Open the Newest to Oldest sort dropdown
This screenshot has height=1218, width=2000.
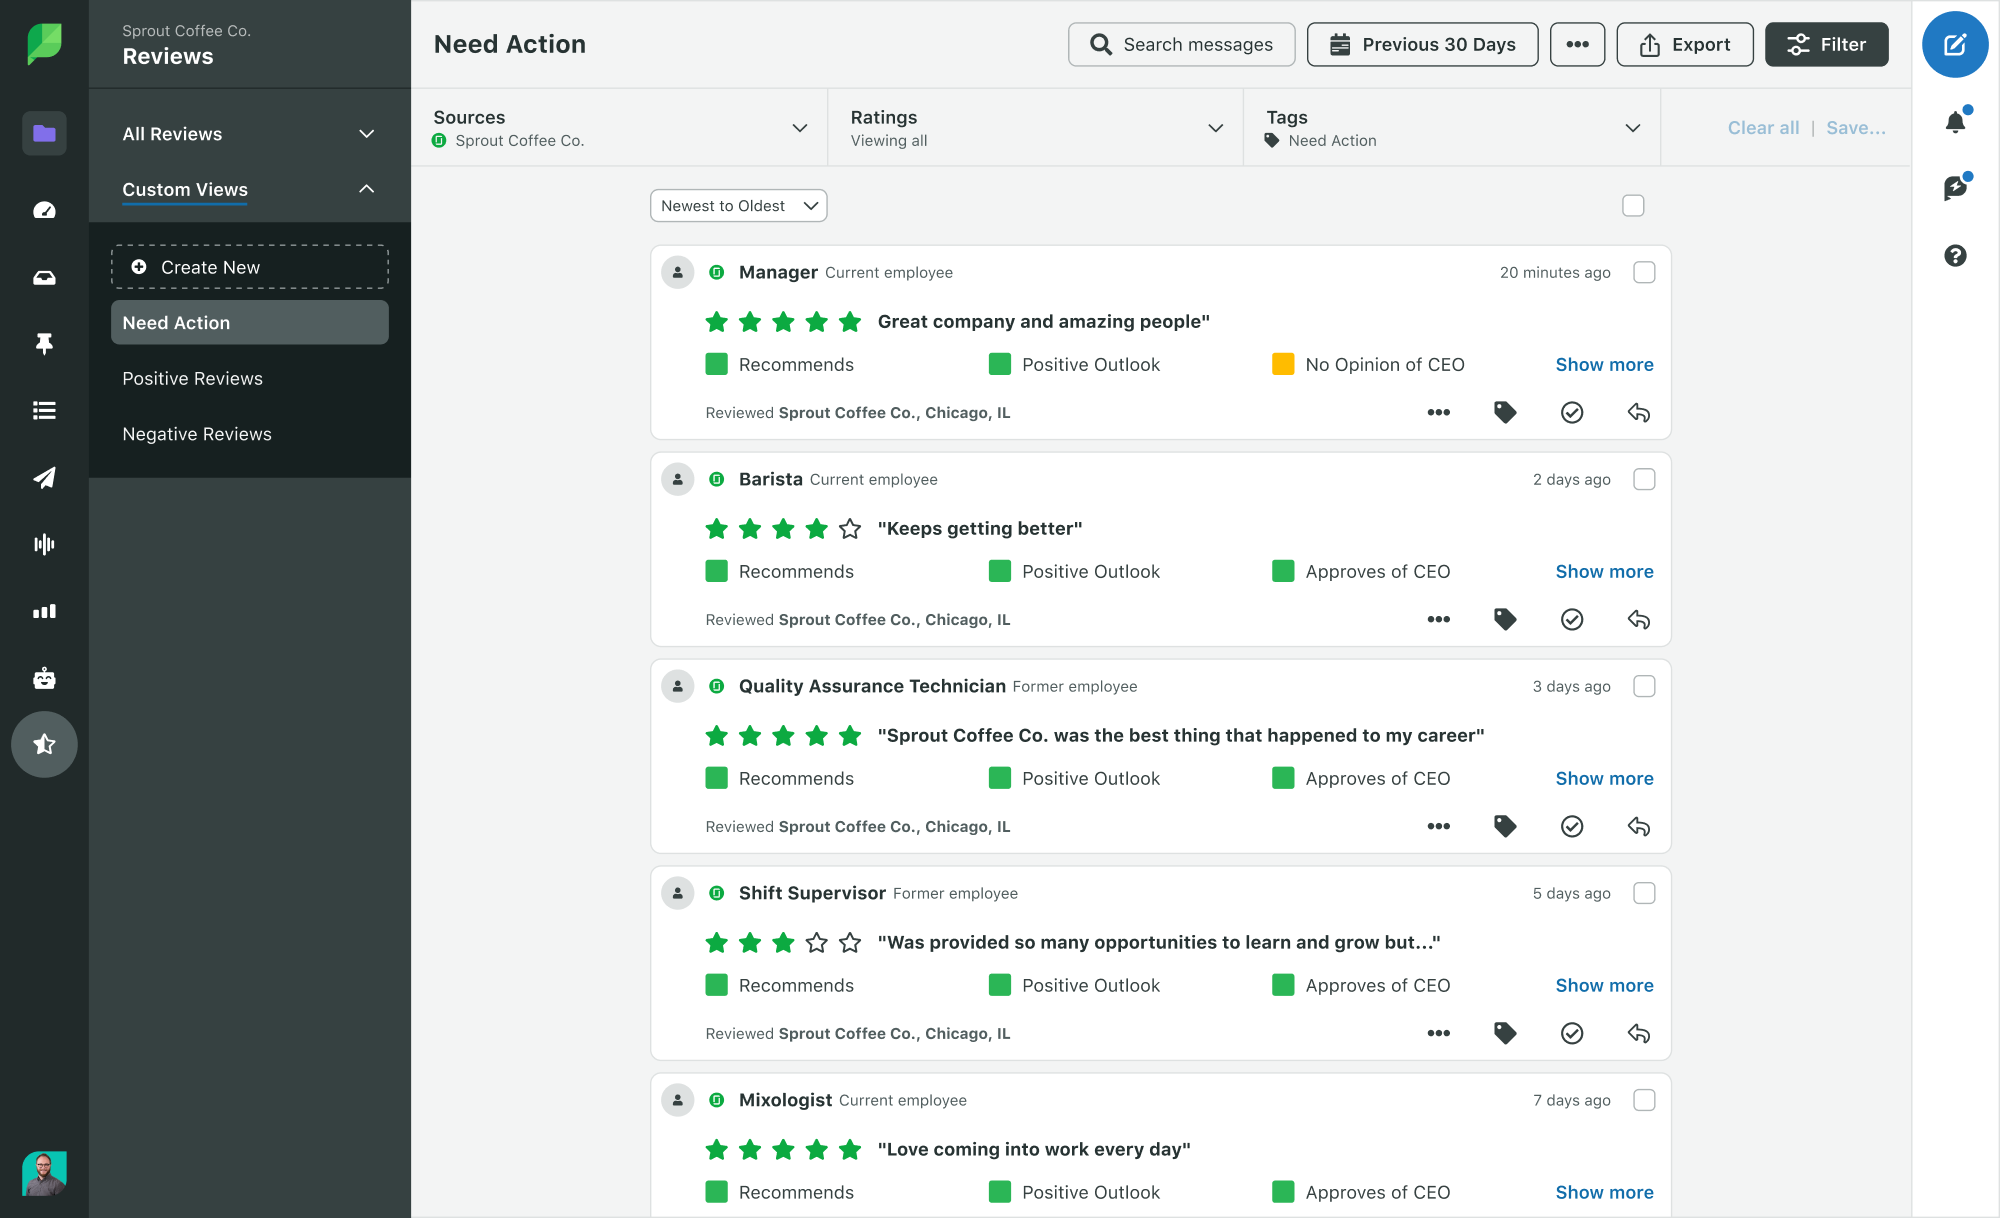(736, 206)
